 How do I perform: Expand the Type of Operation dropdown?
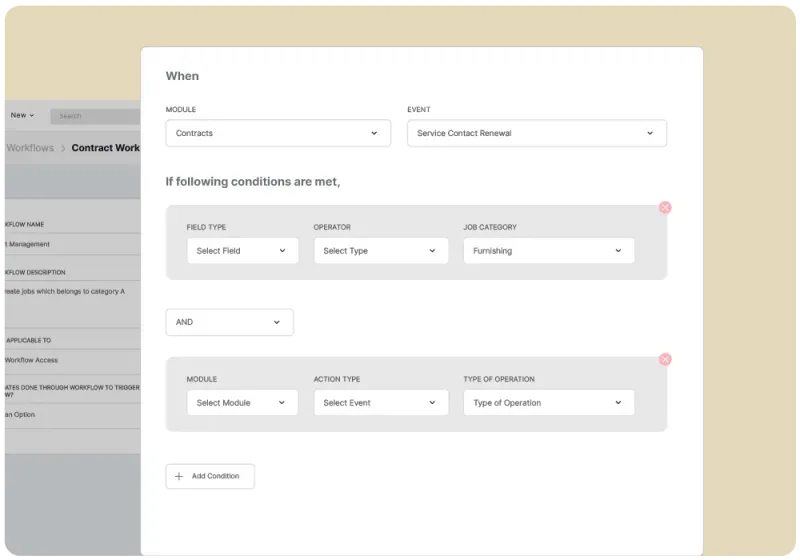[548, 403]
